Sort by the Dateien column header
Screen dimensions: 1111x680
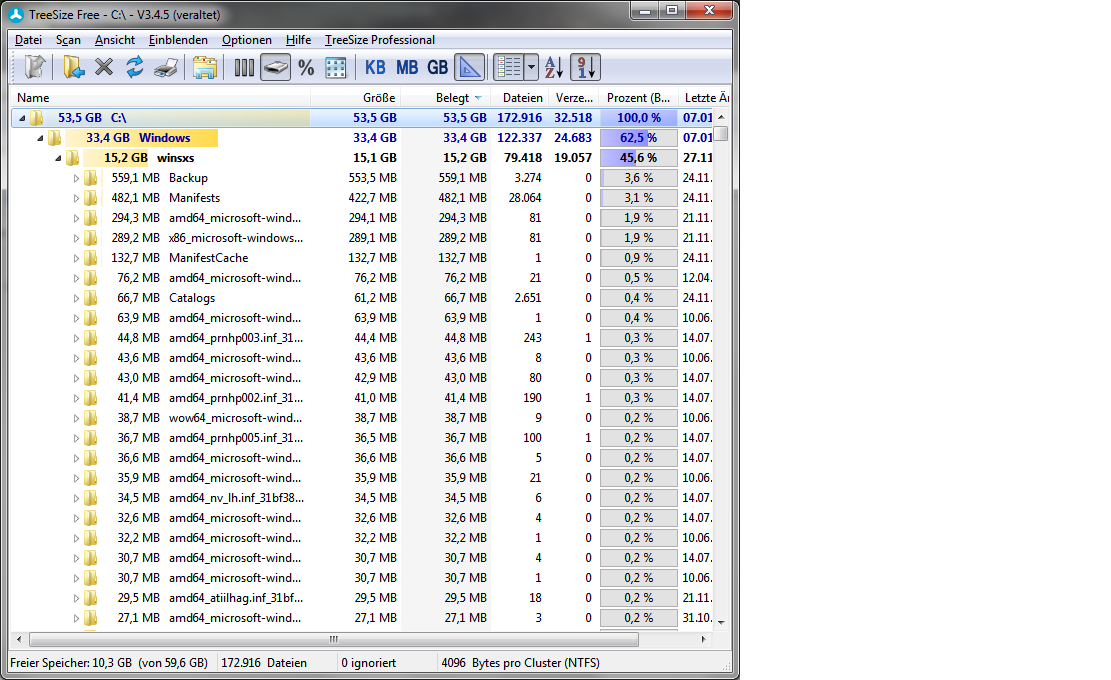(x=519, y=98)
